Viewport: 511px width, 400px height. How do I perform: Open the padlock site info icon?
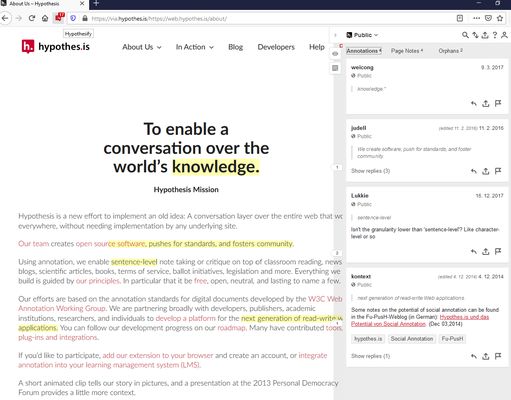click(x=85, y=18)
